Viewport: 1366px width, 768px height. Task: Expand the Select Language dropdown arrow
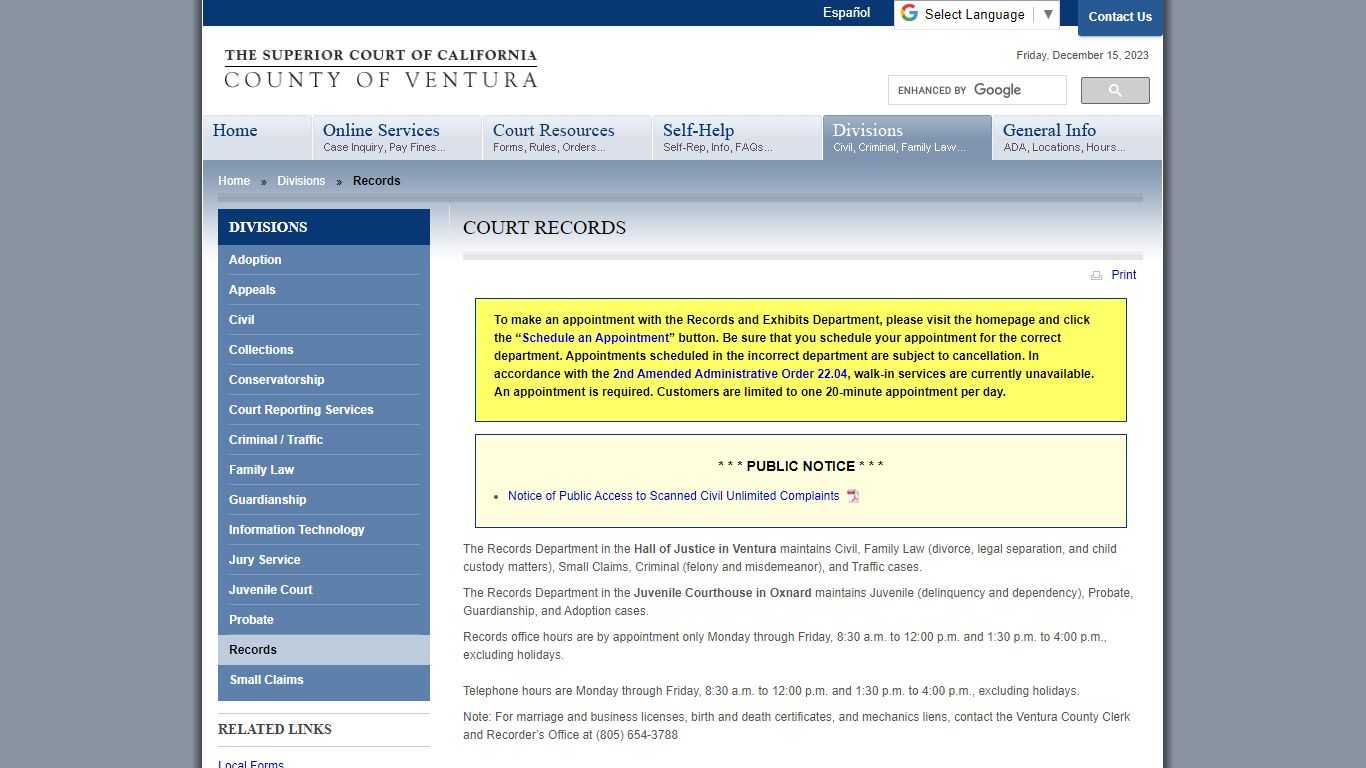[x=1047, y=14]
